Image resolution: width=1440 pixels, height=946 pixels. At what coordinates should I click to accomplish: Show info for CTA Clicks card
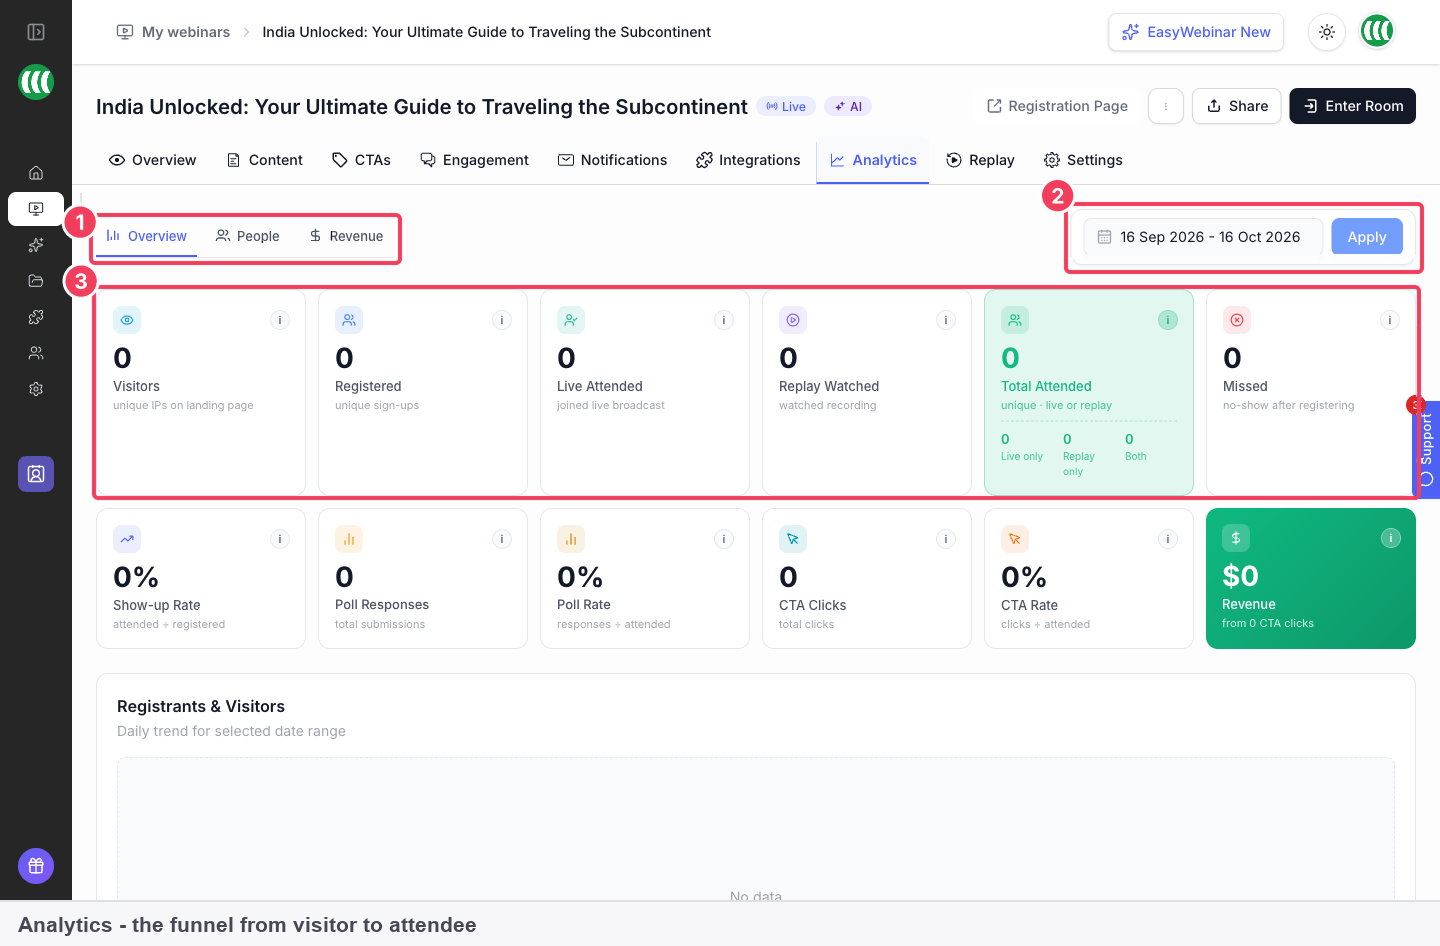pyautogui.click(x=946, y=539)
